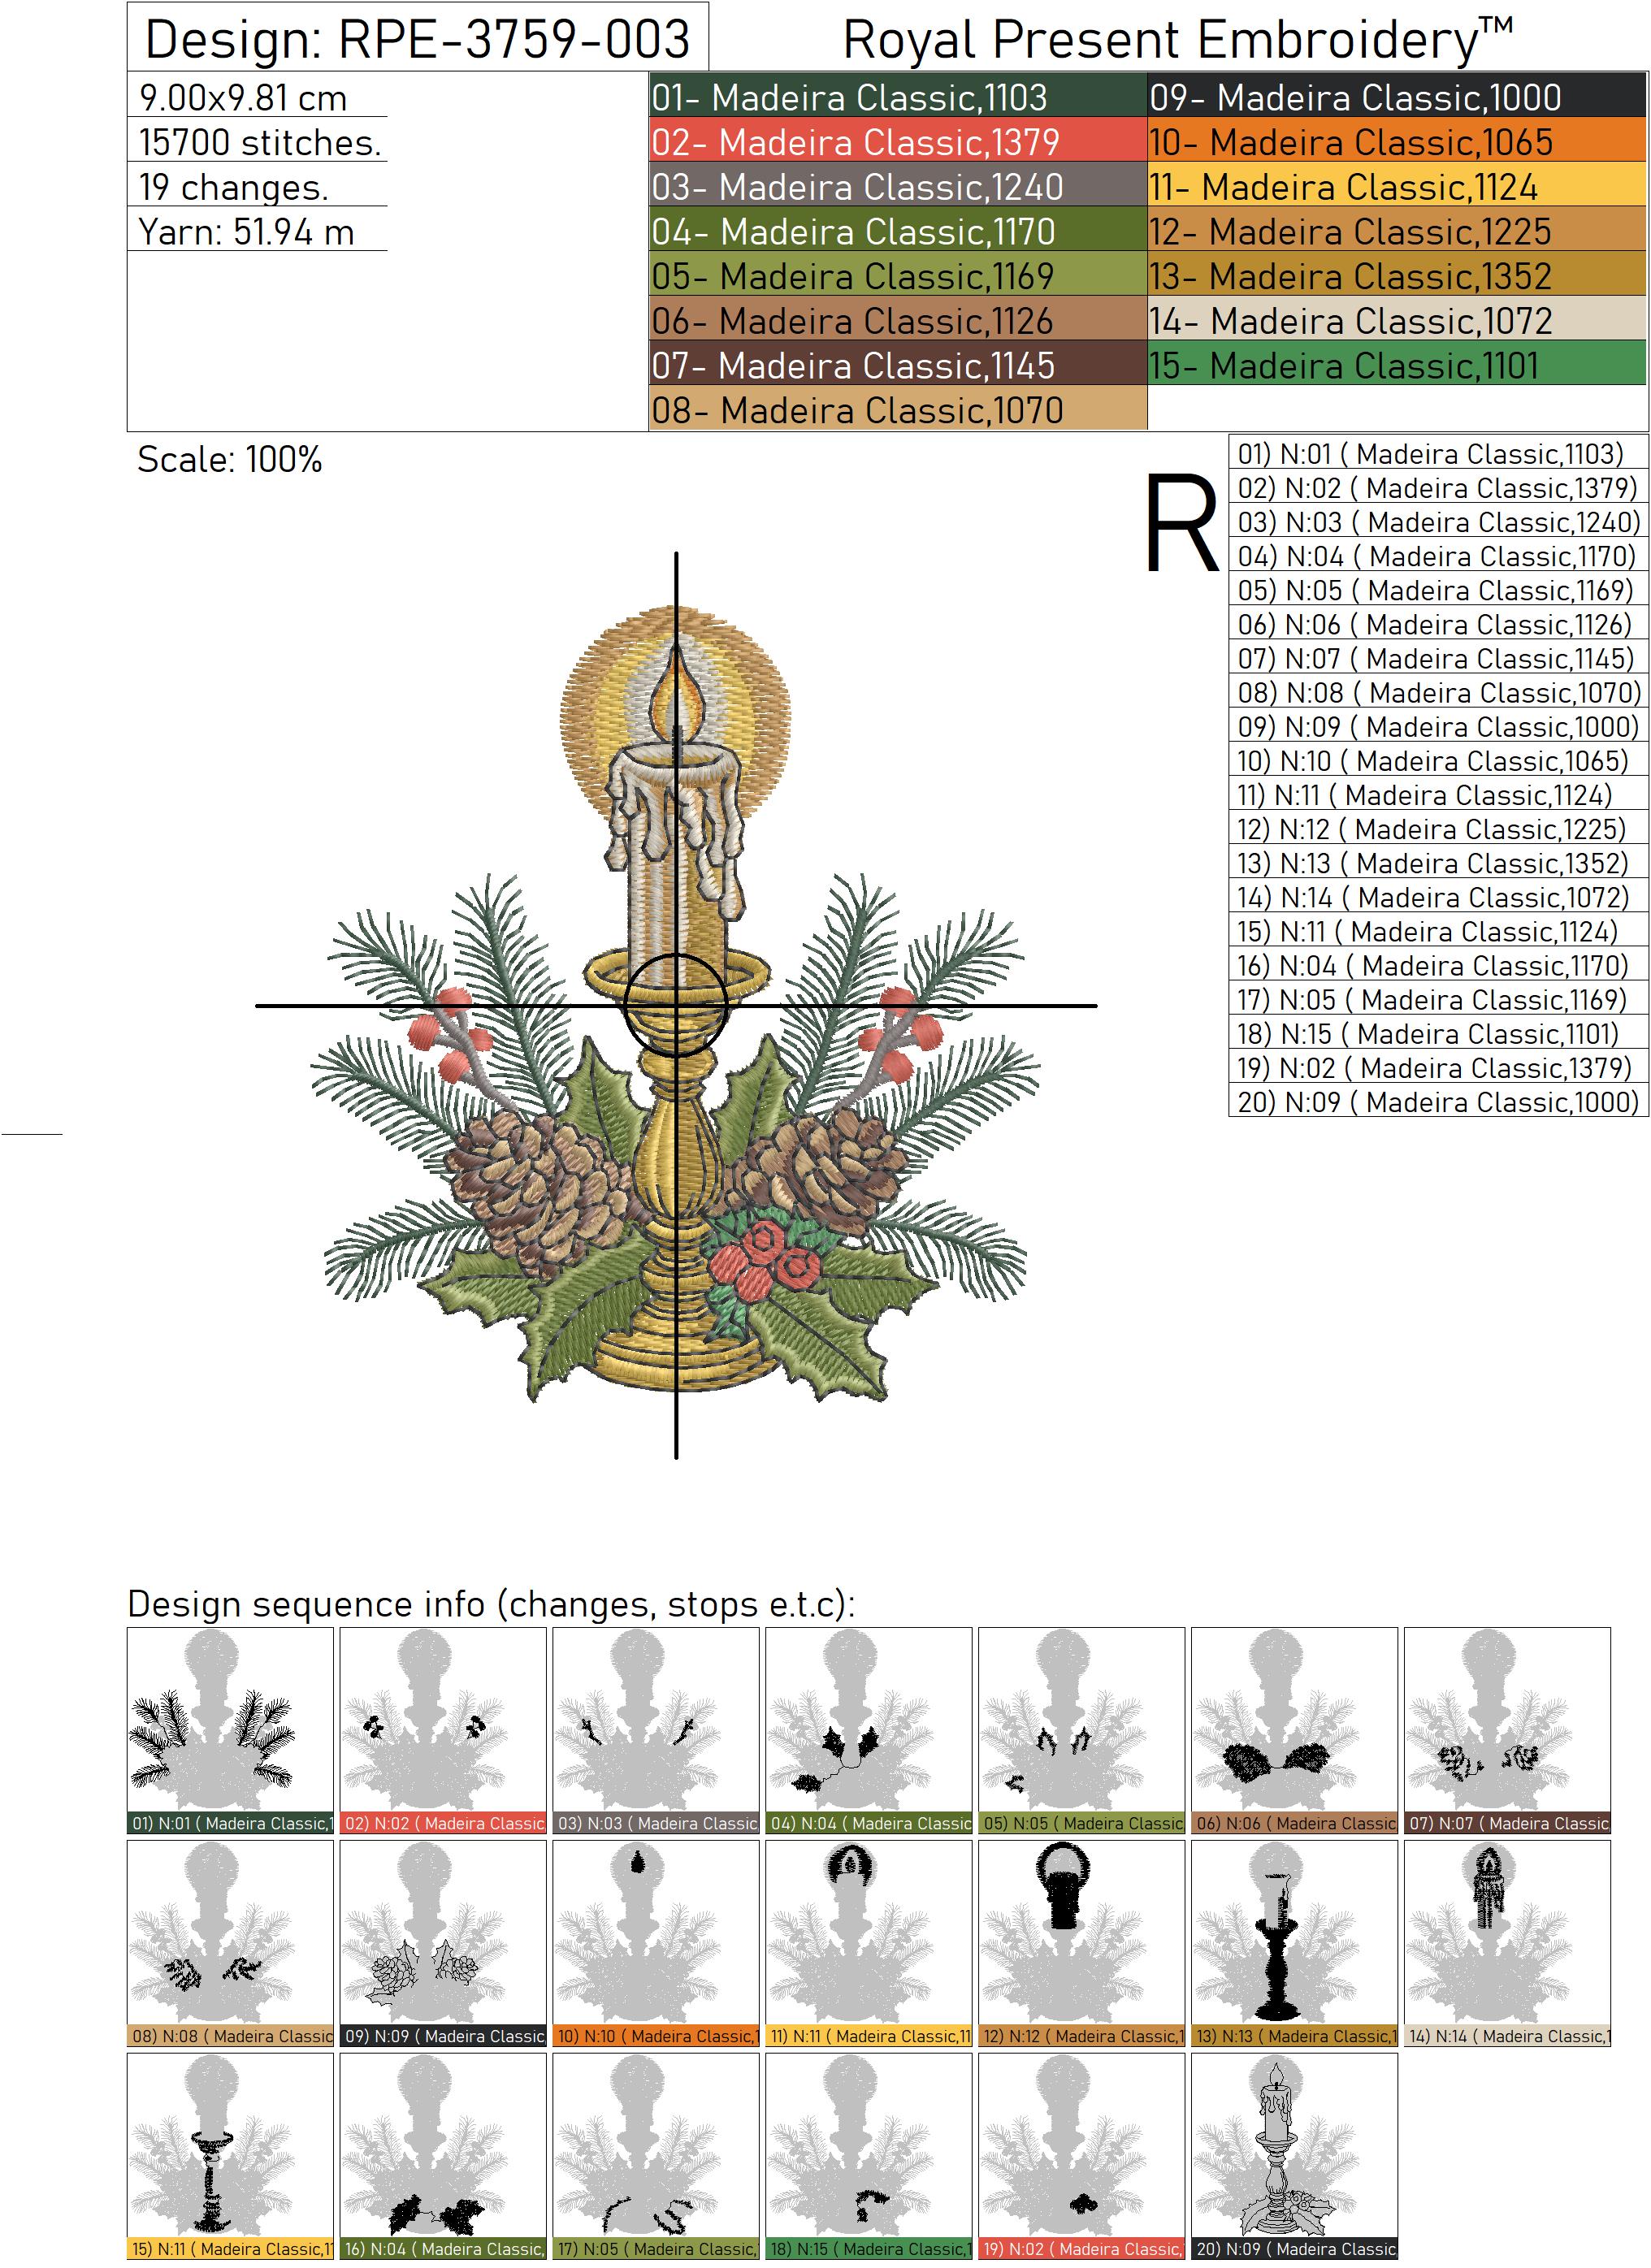Click the Design: RPE-3759-003 title box
Viewport: 1651px width, 2268px height.
pyautogui.click(x=417, y=38)
